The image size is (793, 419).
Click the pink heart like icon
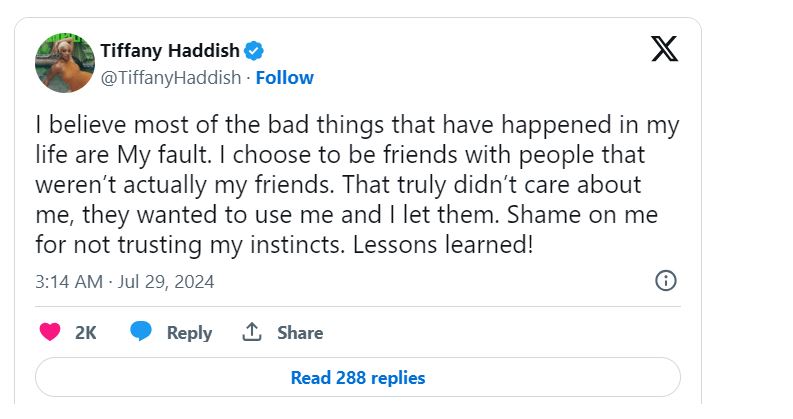coord(49,332)
